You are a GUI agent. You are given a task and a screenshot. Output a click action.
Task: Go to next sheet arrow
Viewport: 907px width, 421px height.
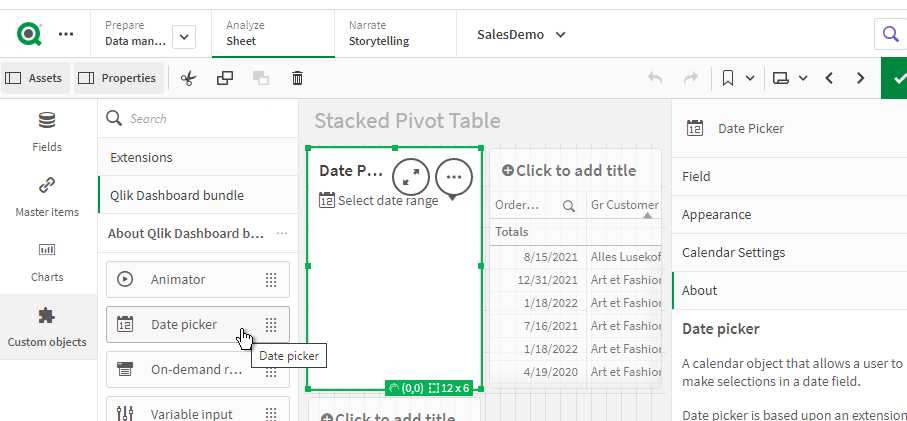coord(860,78)
